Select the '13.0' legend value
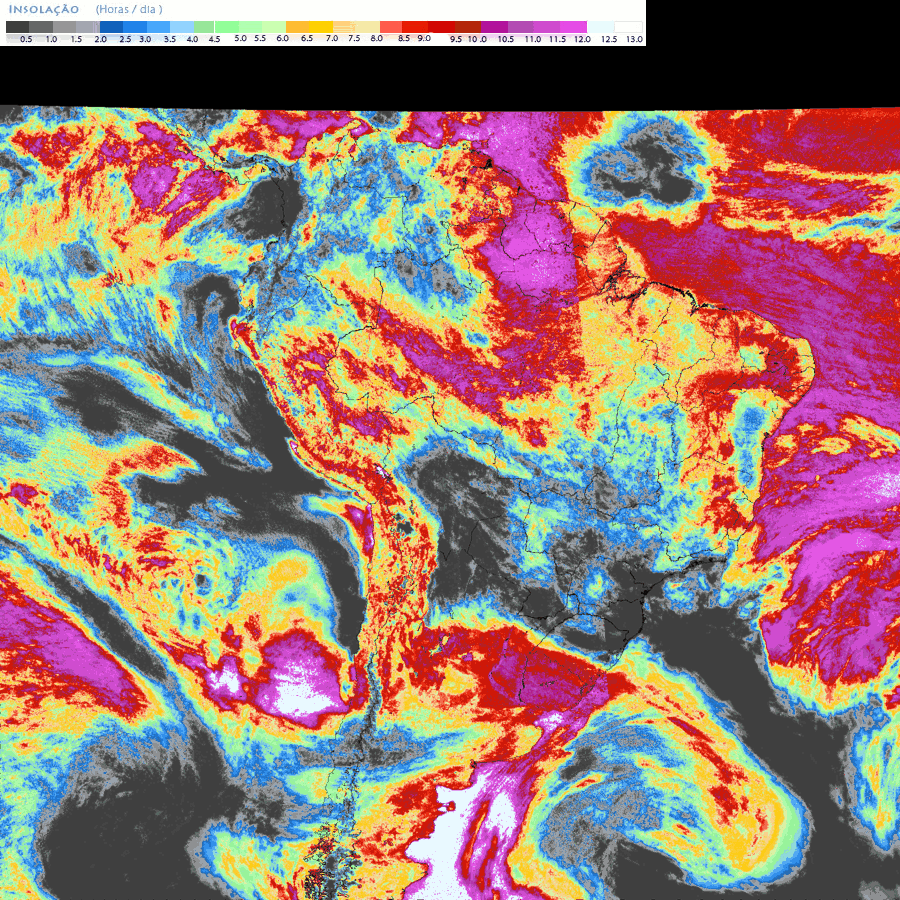The image size is (900, 900). click(x=634, y=39)
